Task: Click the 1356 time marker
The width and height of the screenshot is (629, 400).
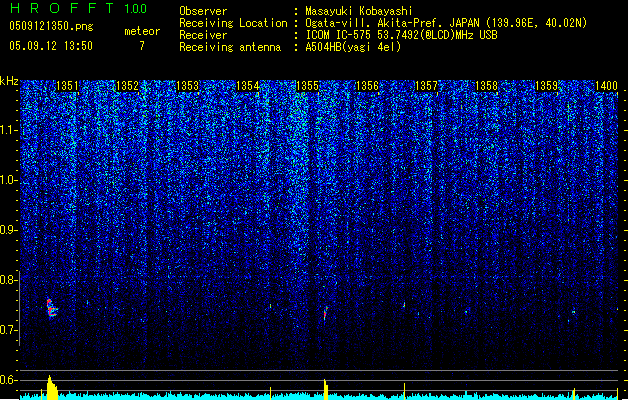Action: click(x=367, y=86)
